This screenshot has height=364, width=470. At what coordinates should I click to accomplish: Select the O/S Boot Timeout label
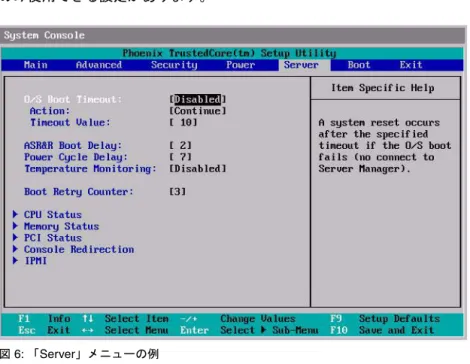tap(73, 99)
